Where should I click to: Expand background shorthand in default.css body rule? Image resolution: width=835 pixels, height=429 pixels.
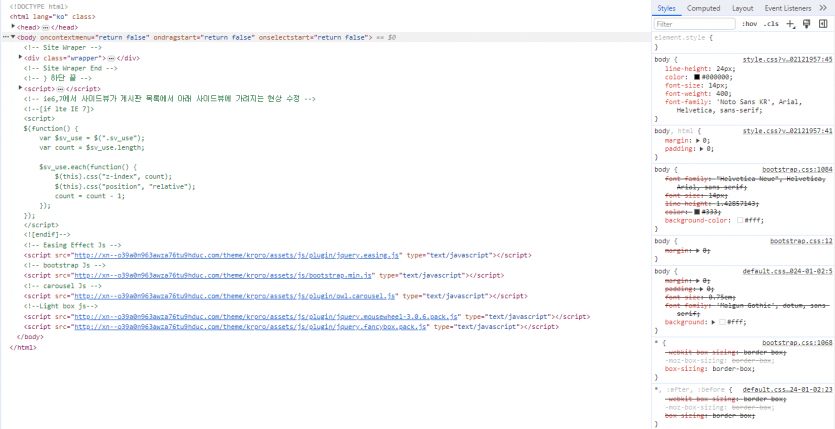(713, 322)
